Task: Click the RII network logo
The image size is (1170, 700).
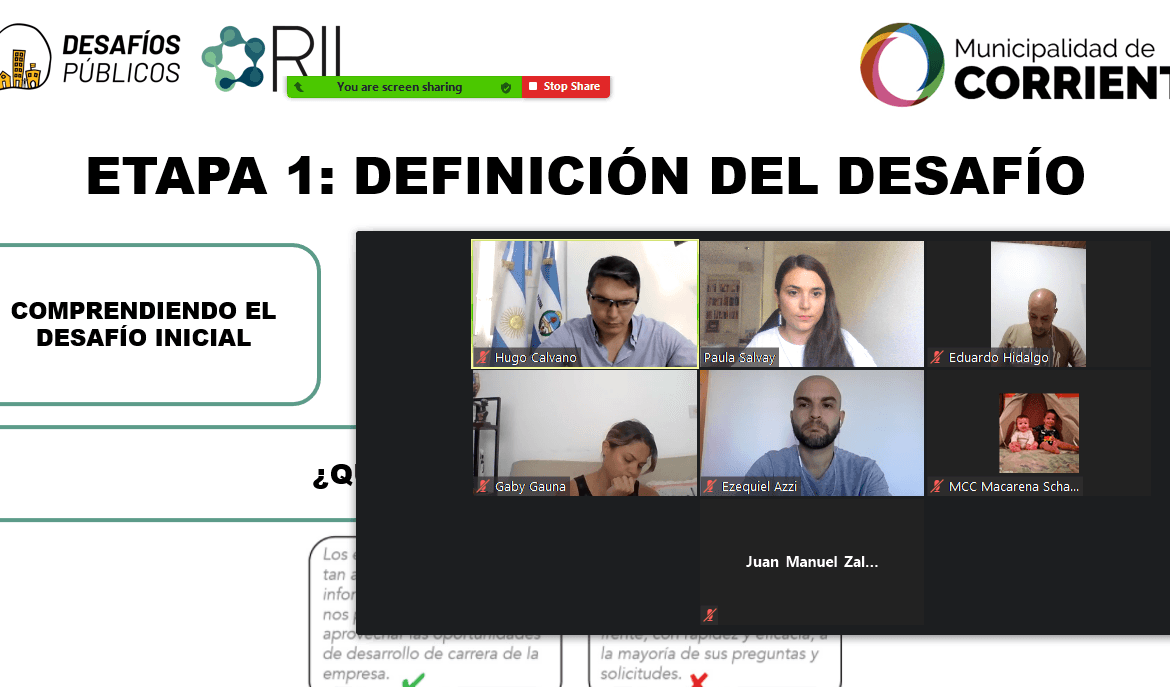Action: [270, 55]
